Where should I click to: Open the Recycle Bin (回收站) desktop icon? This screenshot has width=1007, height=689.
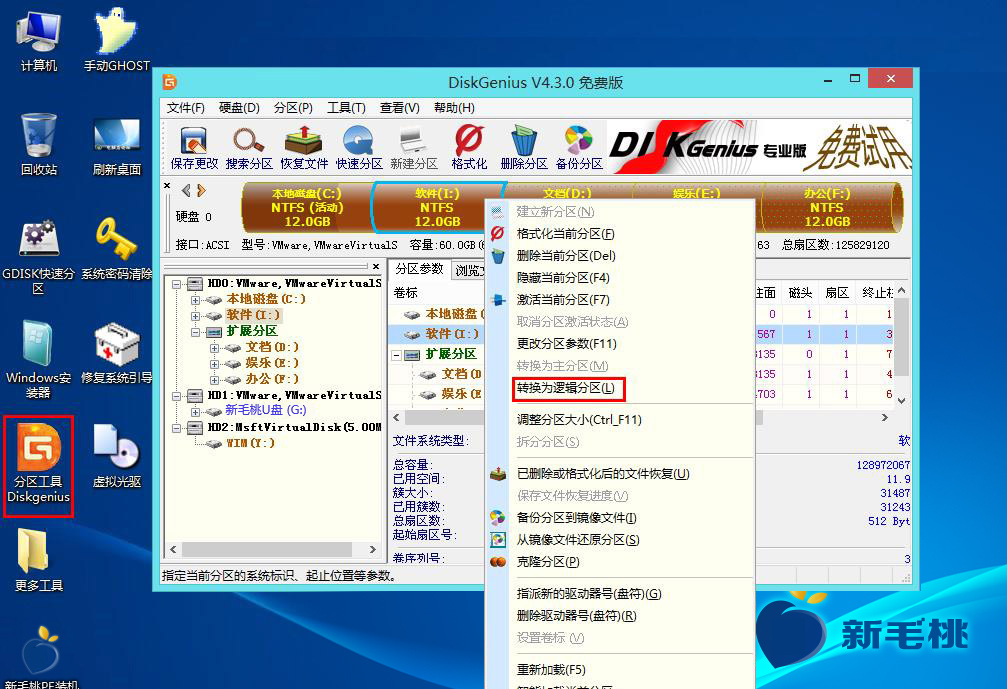pyautogui.click(x=39, y=144)
